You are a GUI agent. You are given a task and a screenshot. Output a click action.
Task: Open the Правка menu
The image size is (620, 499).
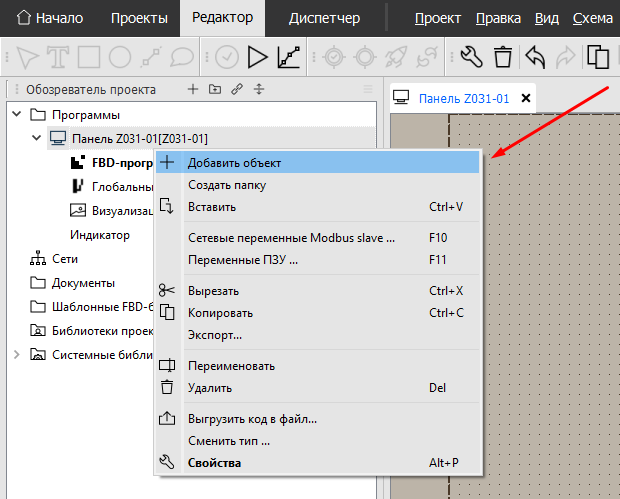498,18
